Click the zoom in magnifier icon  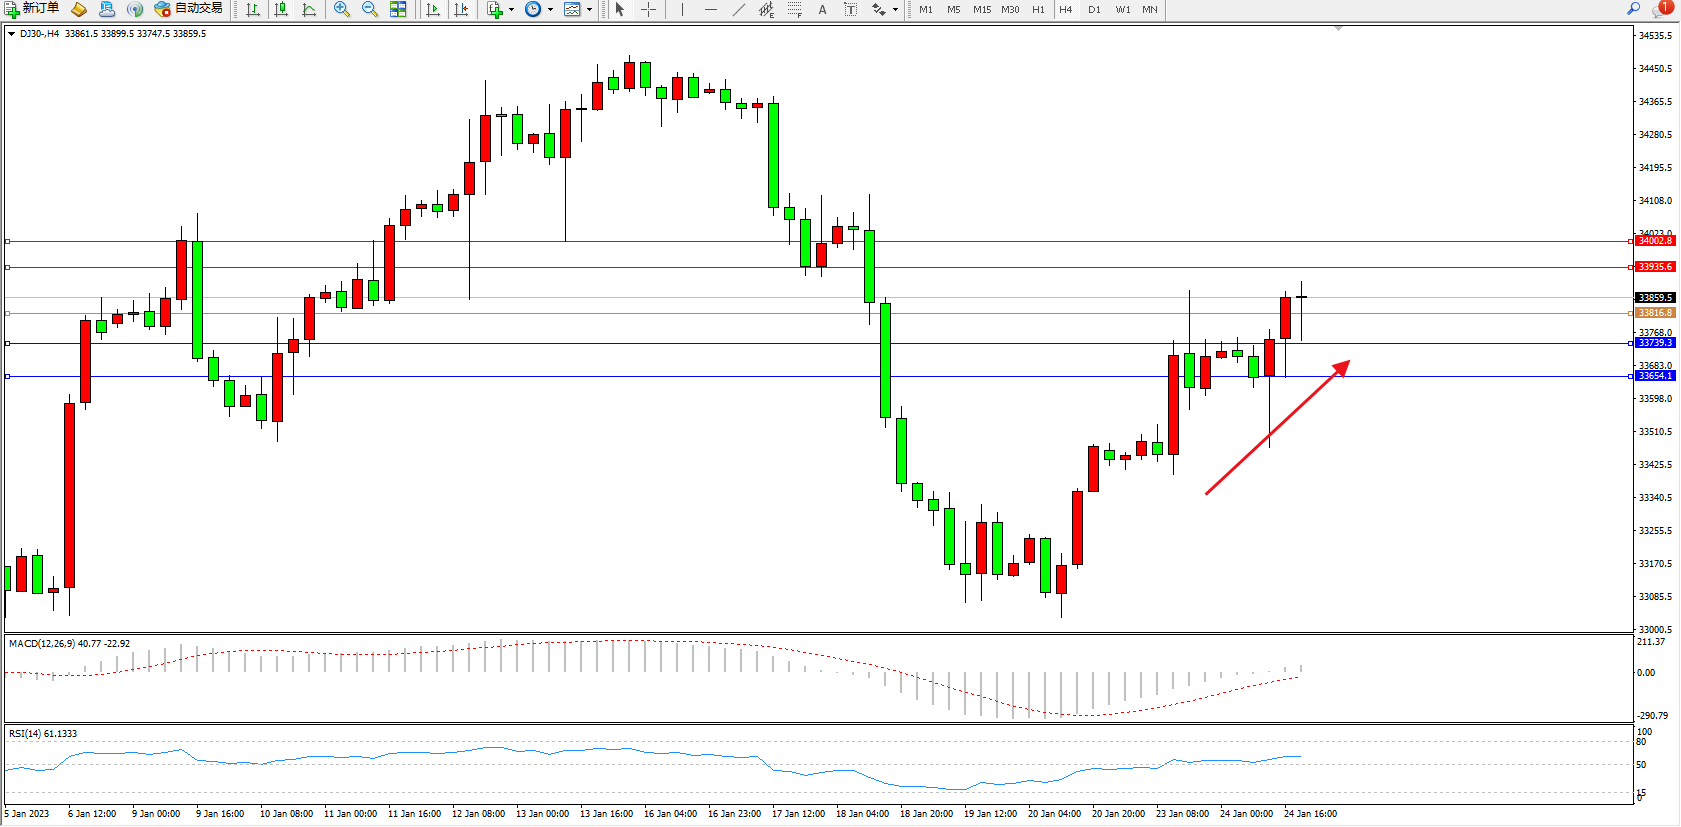(x=342, y=9)
